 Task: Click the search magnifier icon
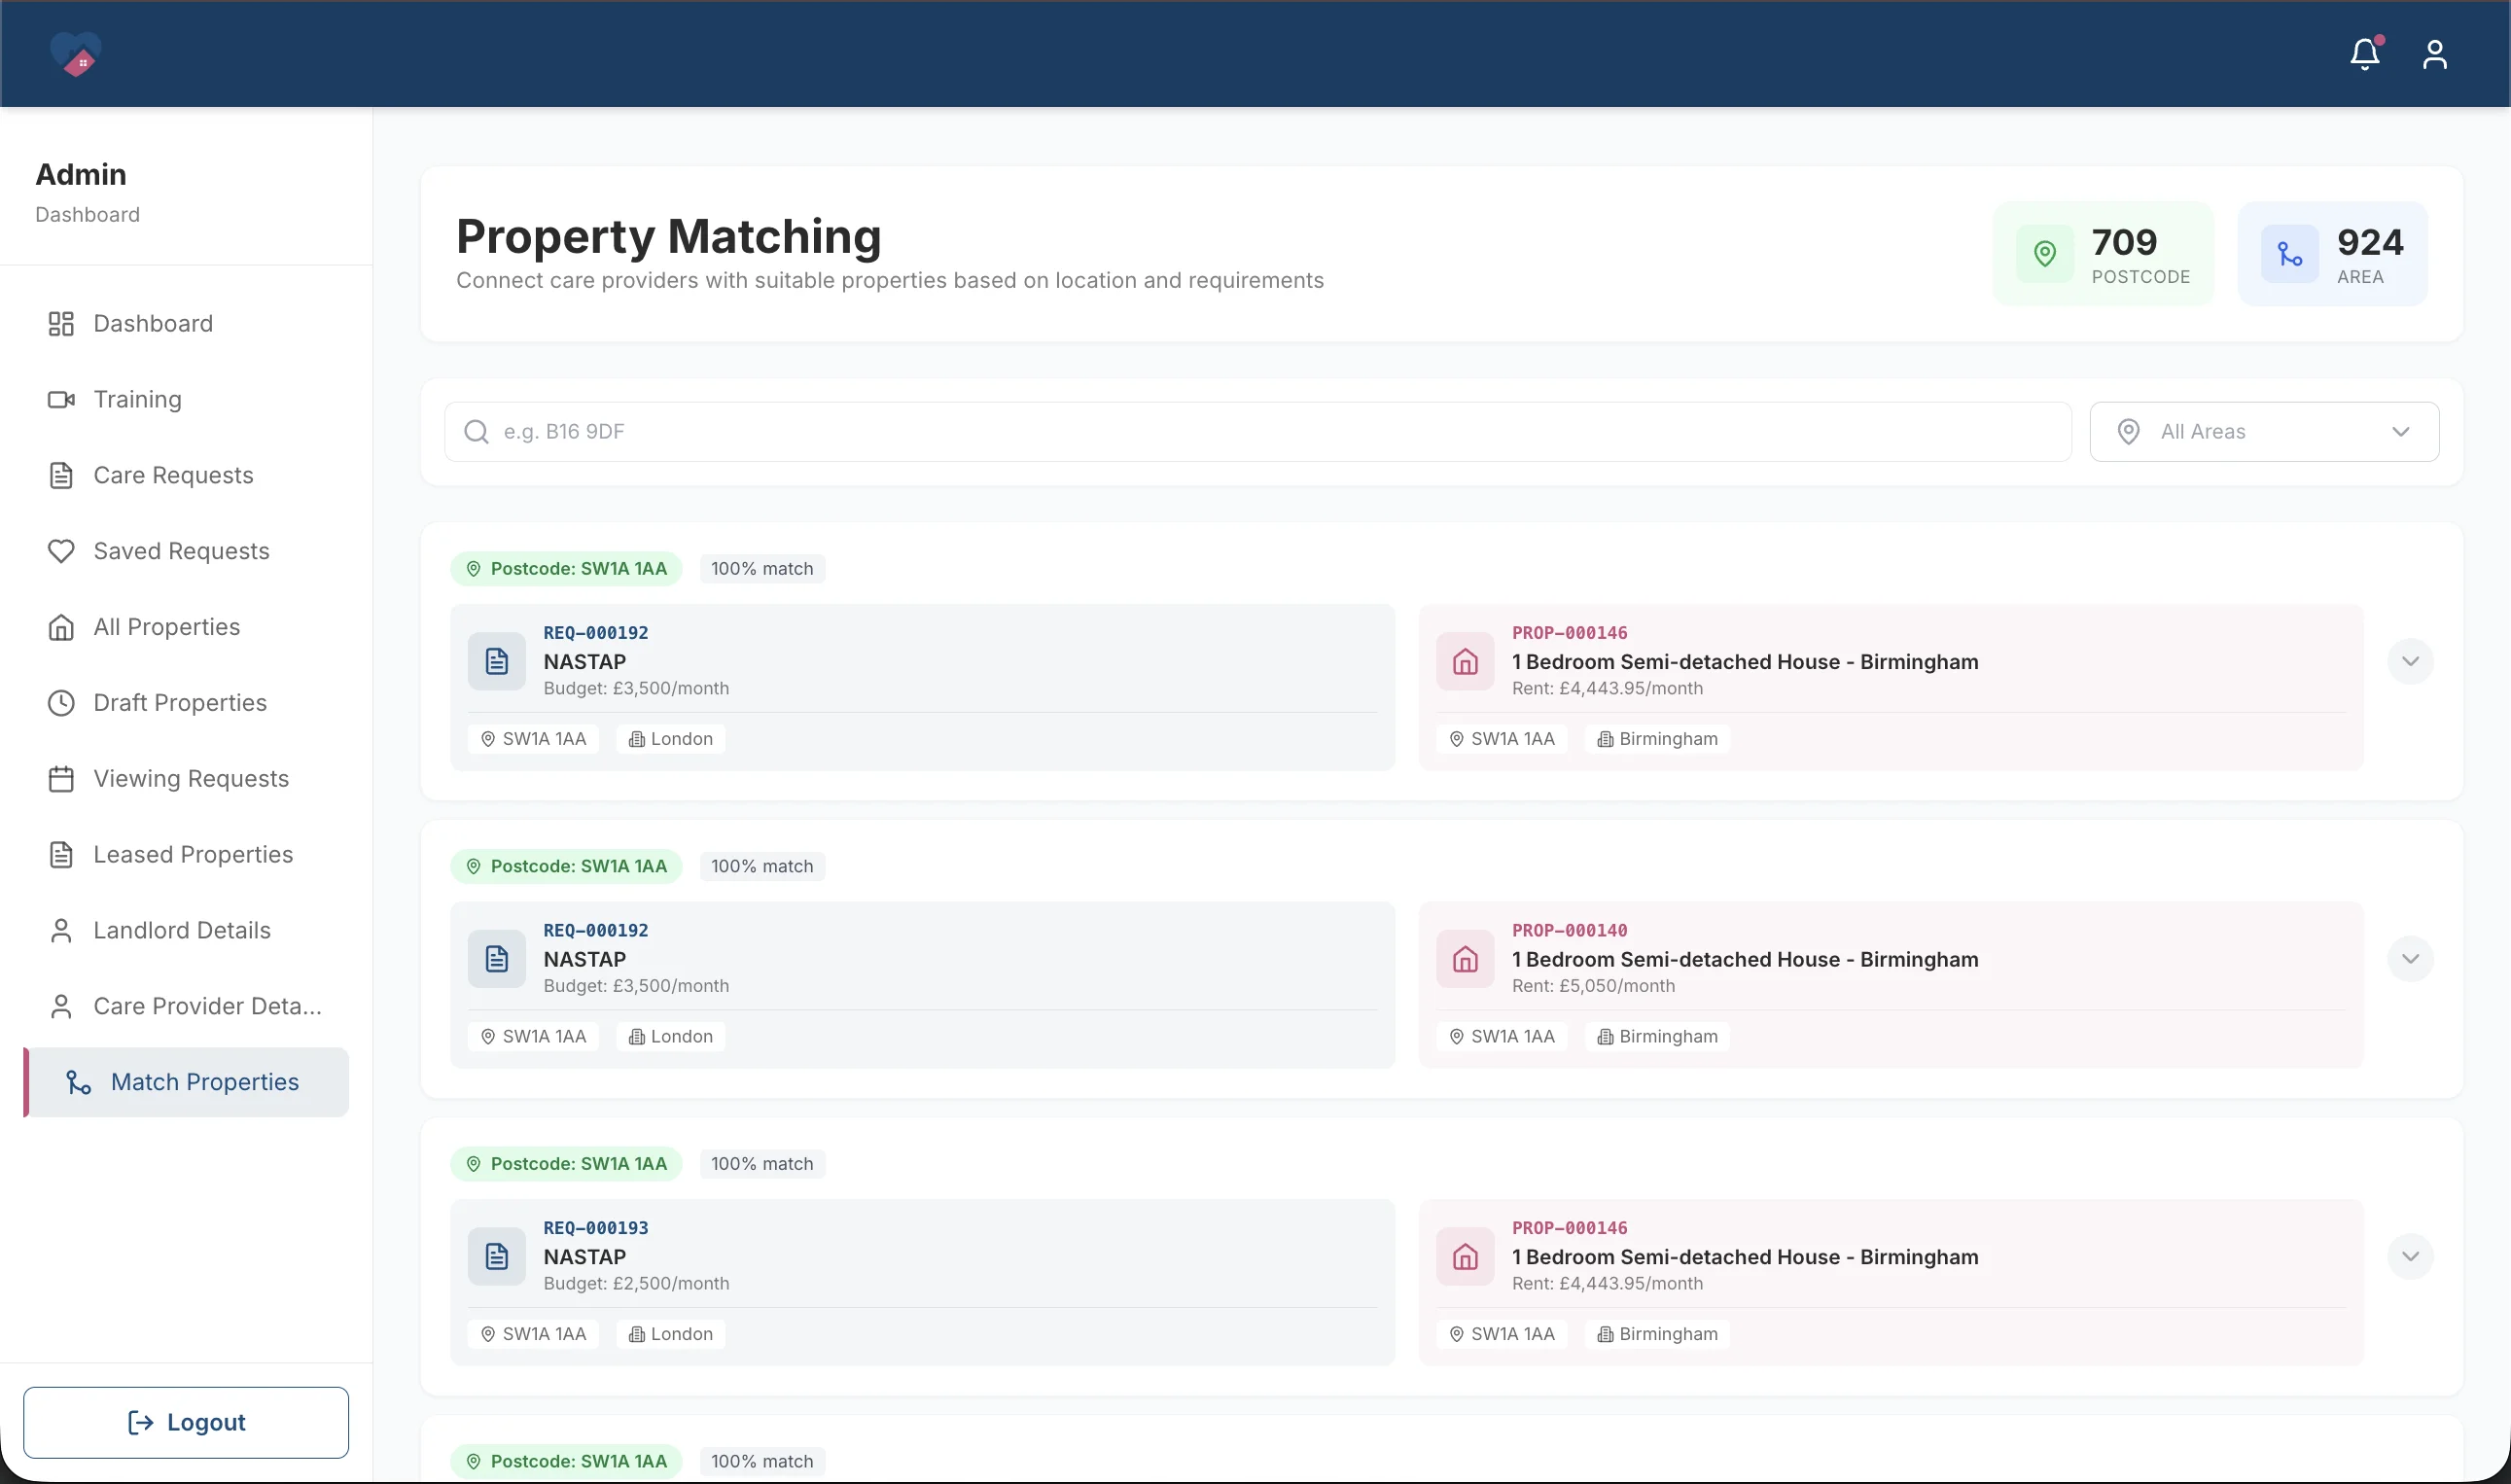pos(476,431)
